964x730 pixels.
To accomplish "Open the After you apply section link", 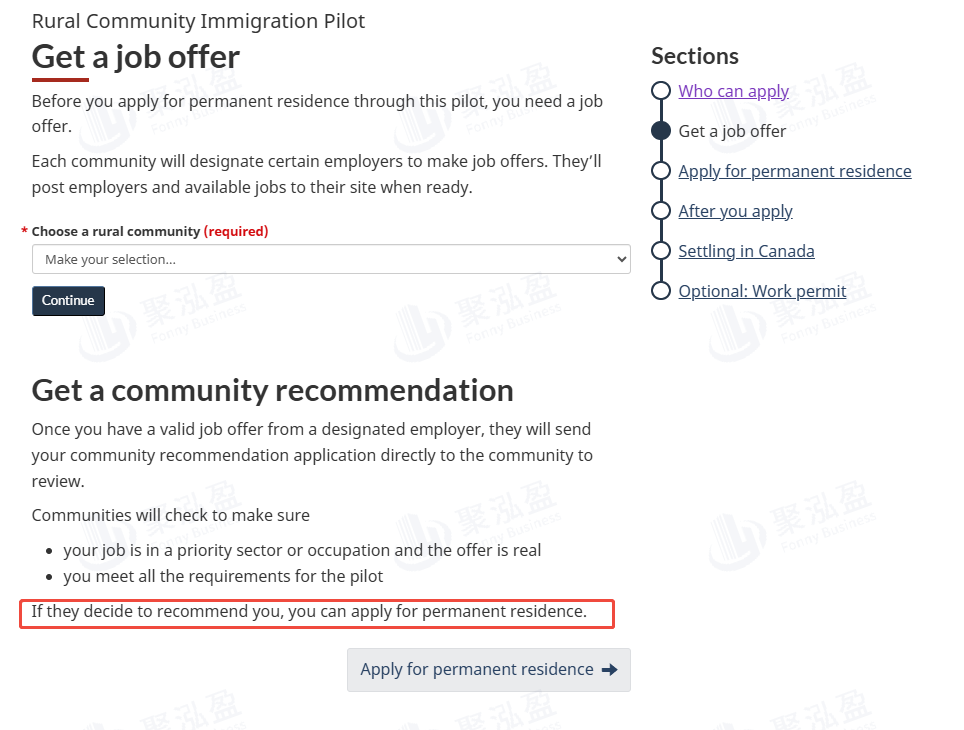I will coord(735,211).
